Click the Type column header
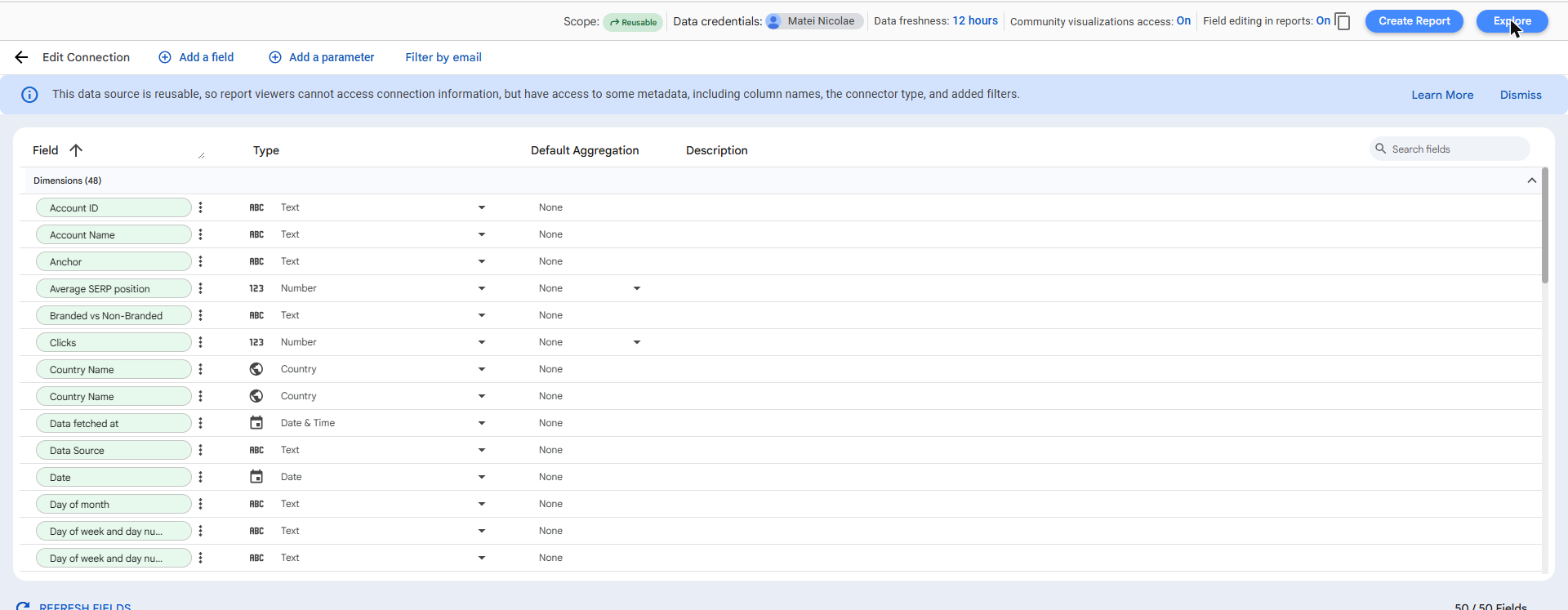 [266, 150]
